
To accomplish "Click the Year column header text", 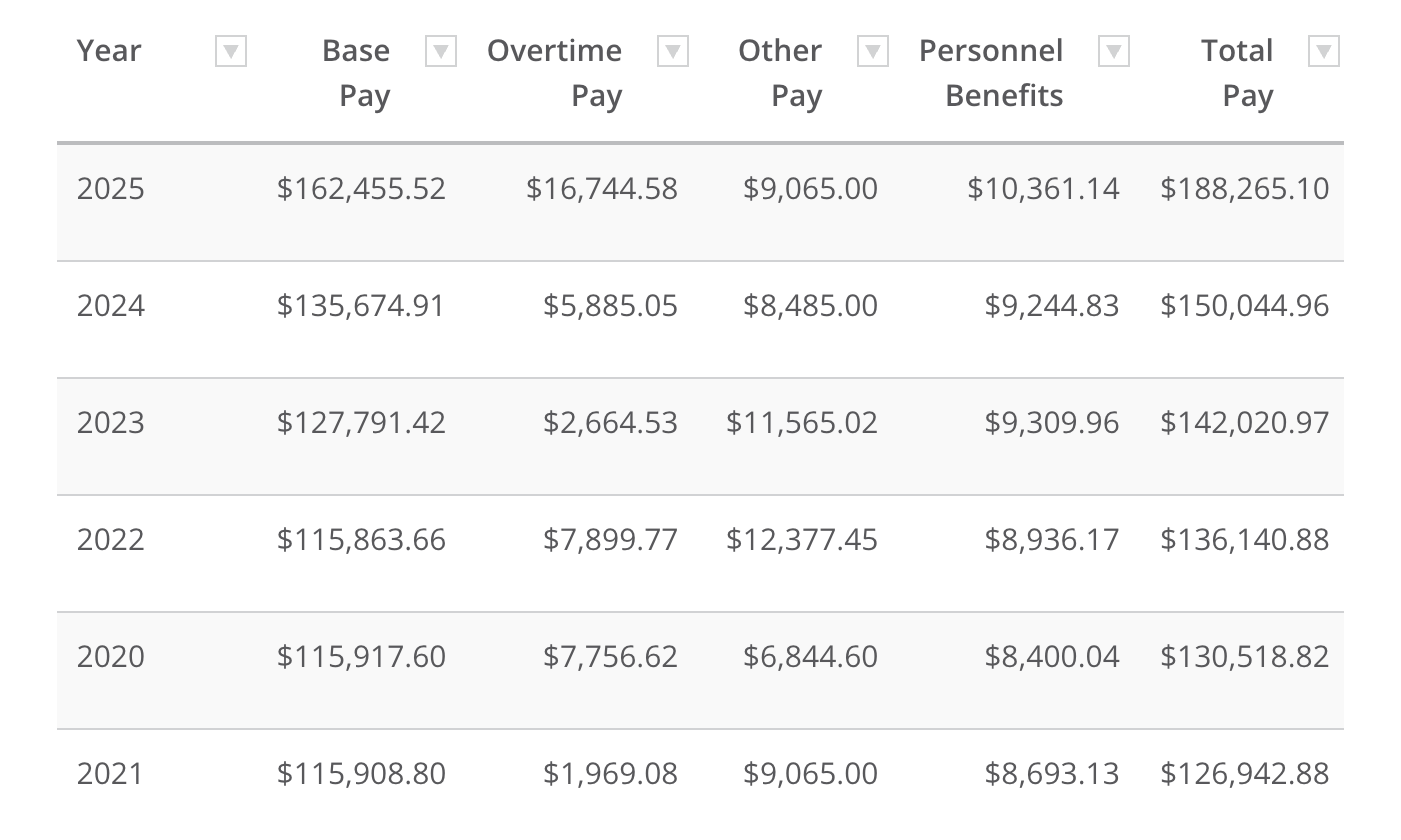I will click(109, 51).
